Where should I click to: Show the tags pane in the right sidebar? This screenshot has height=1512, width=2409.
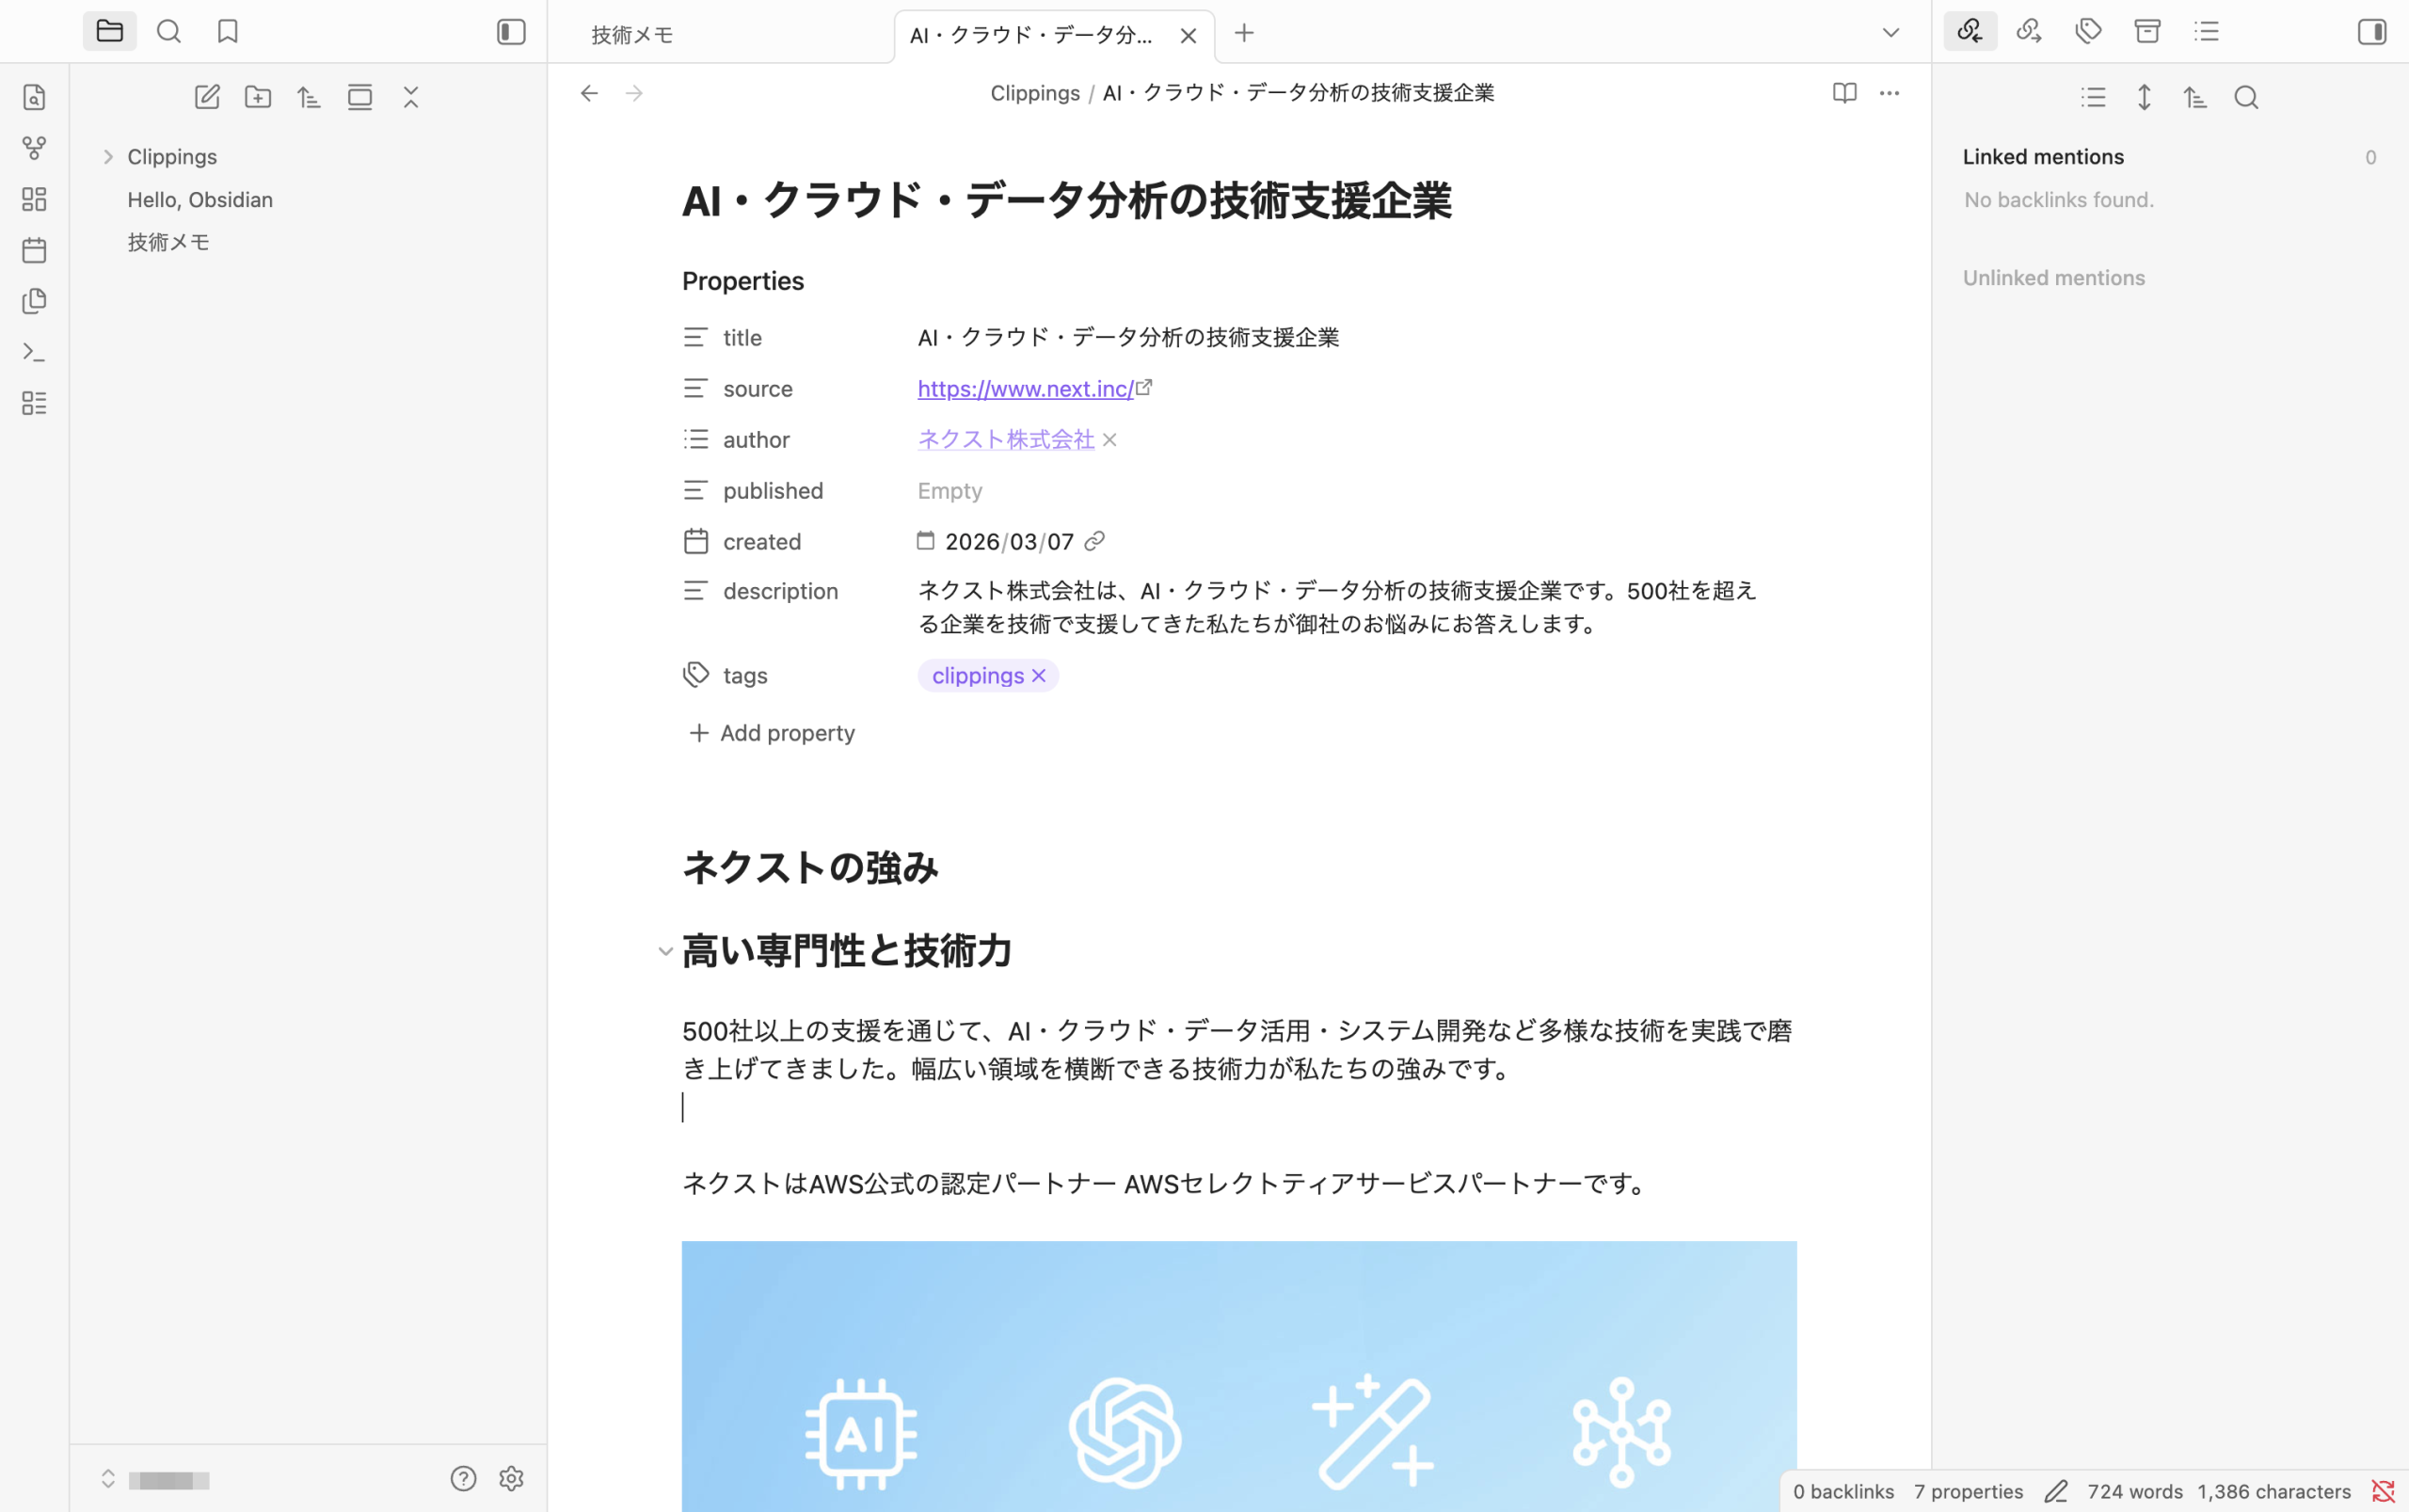(2088, 32)
